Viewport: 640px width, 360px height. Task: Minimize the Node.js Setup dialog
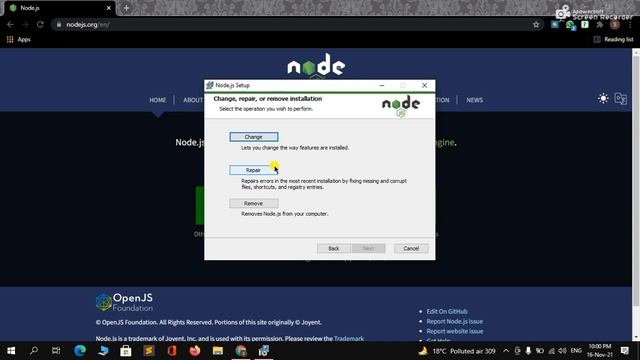point(382,85)
